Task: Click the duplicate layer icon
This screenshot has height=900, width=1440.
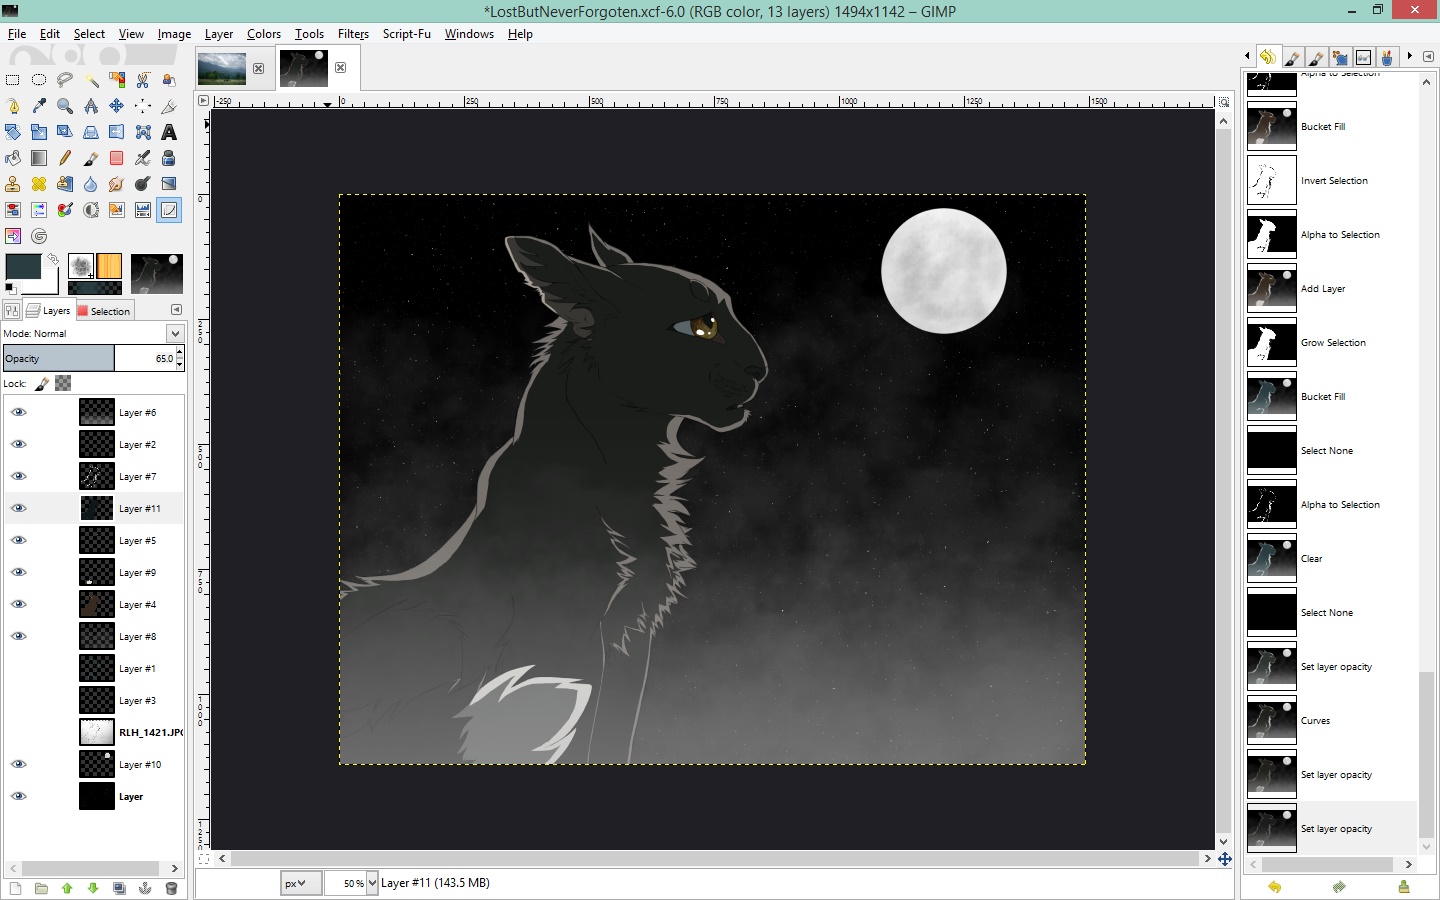Action: [x=119, y=888]
